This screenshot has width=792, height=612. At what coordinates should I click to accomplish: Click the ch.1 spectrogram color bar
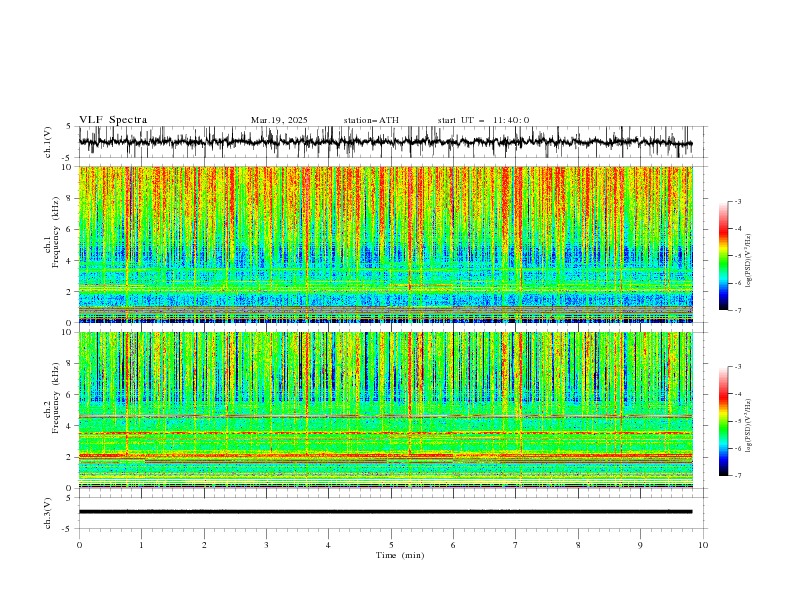723,256
